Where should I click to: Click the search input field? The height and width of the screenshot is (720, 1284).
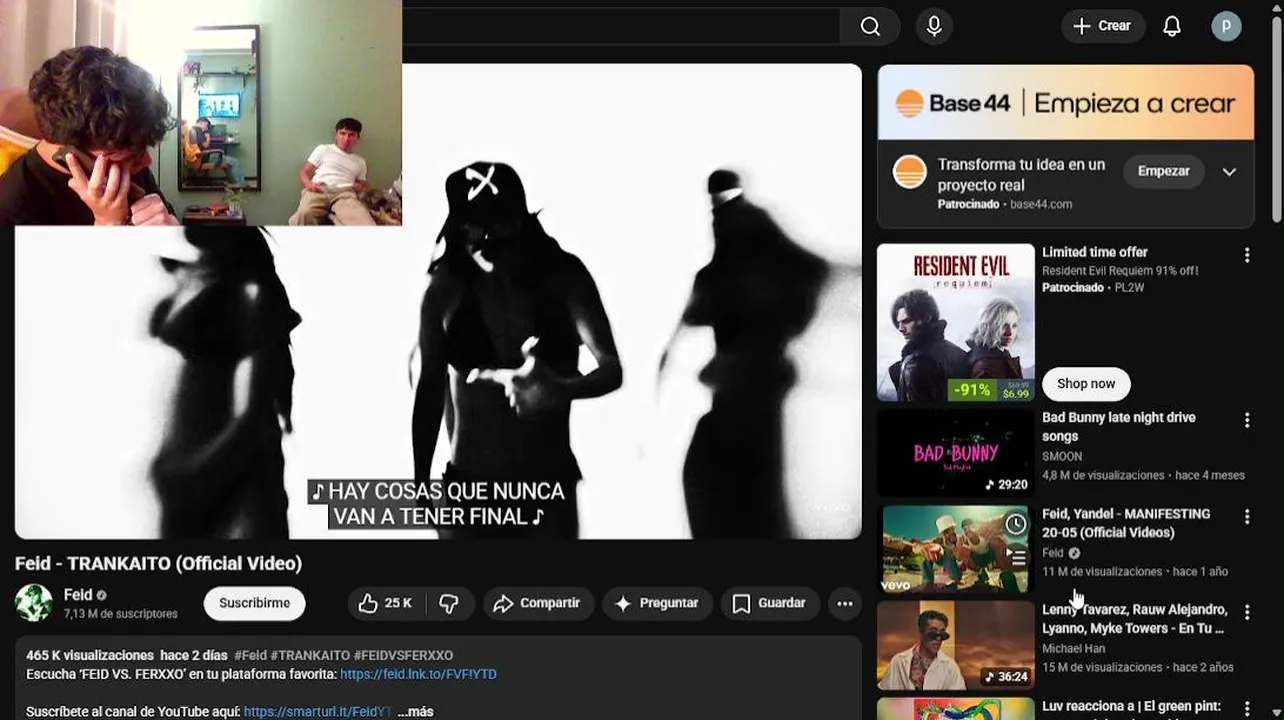tap(620, 26)
